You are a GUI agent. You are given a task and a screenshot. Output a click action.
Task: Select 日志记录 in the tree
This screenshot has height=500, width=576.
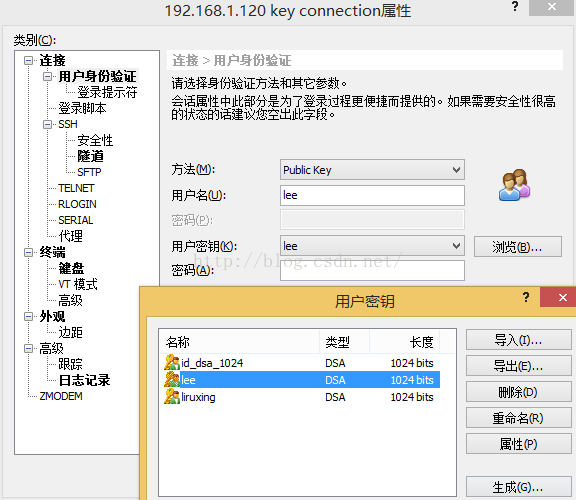pyautogui.click(x=84, y=380)
